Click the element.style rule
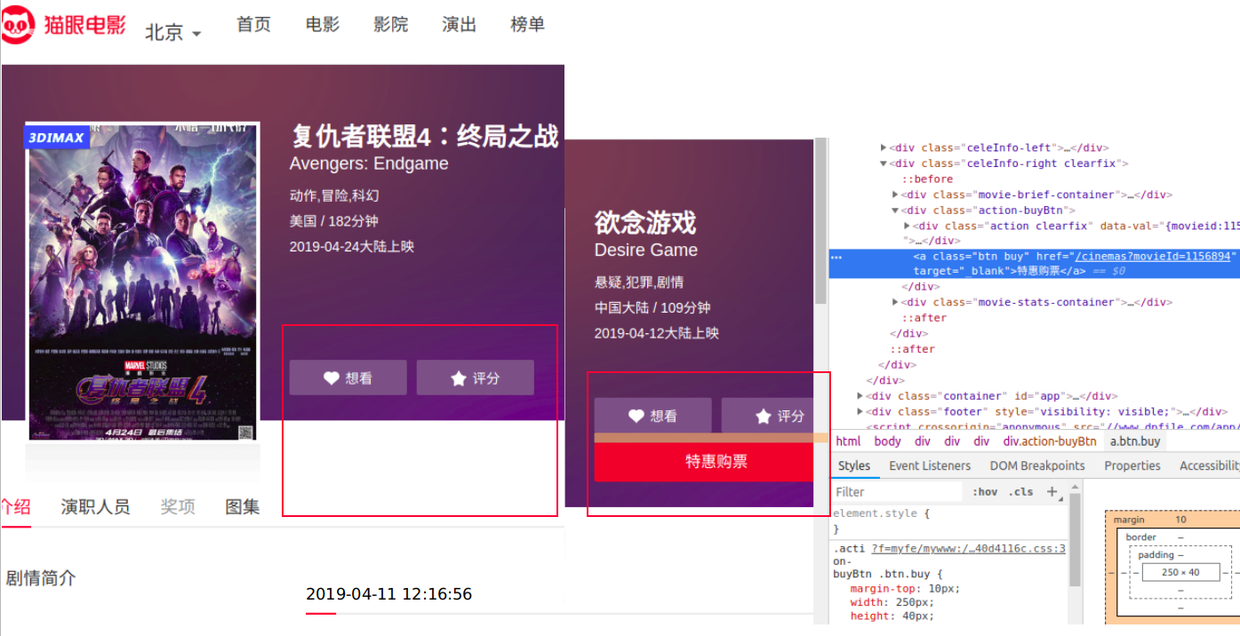 click(881, 513)
